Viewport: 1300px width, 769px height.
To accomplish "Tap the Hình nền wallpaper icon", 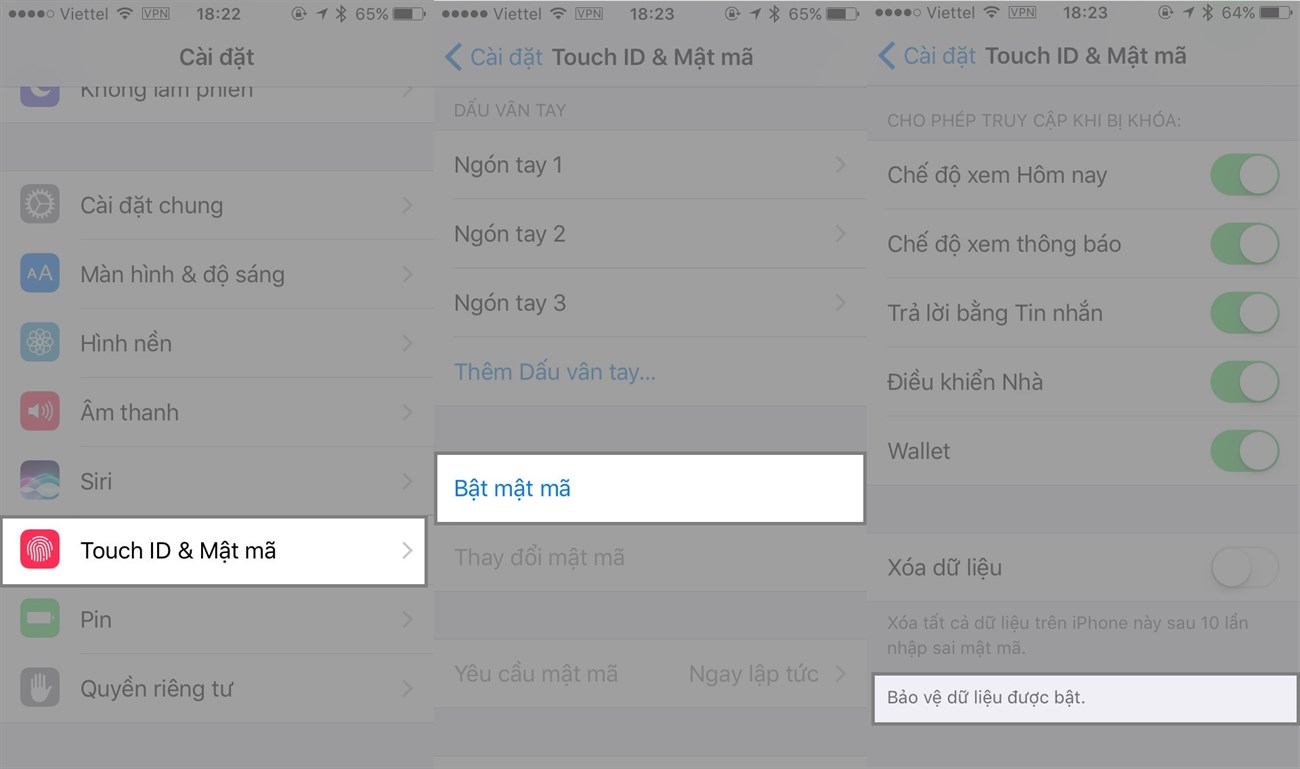I will pos(40,343).
